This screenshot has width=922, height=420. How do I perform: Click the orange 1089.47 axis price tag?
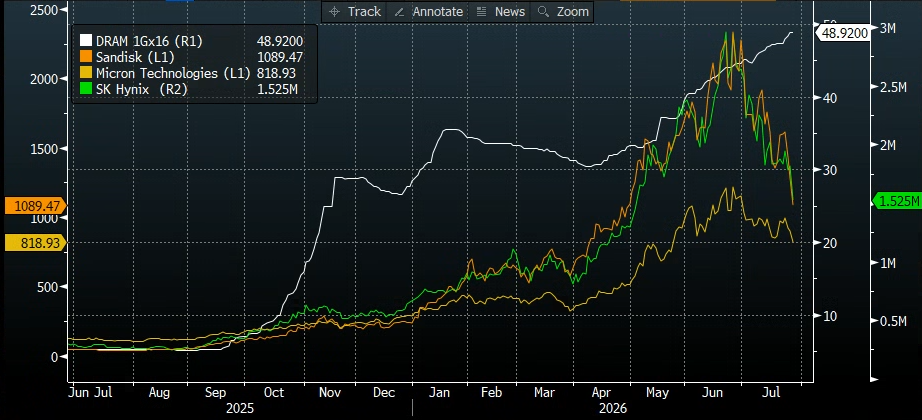coord(36,206)
